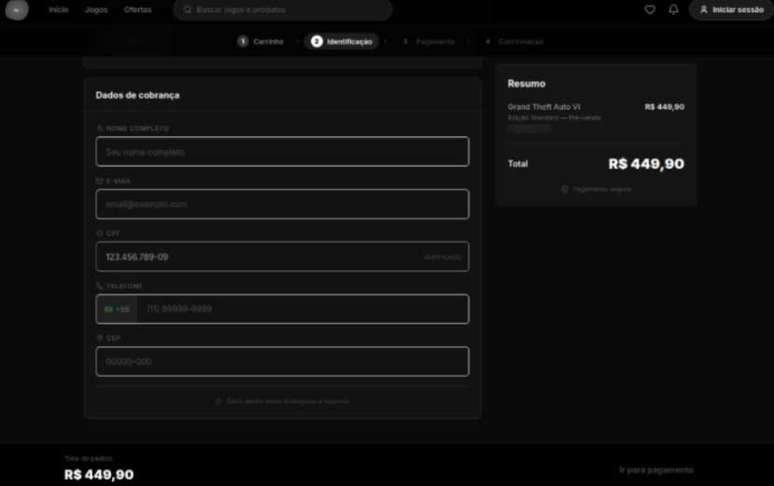This screenshot has height=486, width=774.
Task: Go to the Pagamento checkout step
Action: [x=429, y=41]
